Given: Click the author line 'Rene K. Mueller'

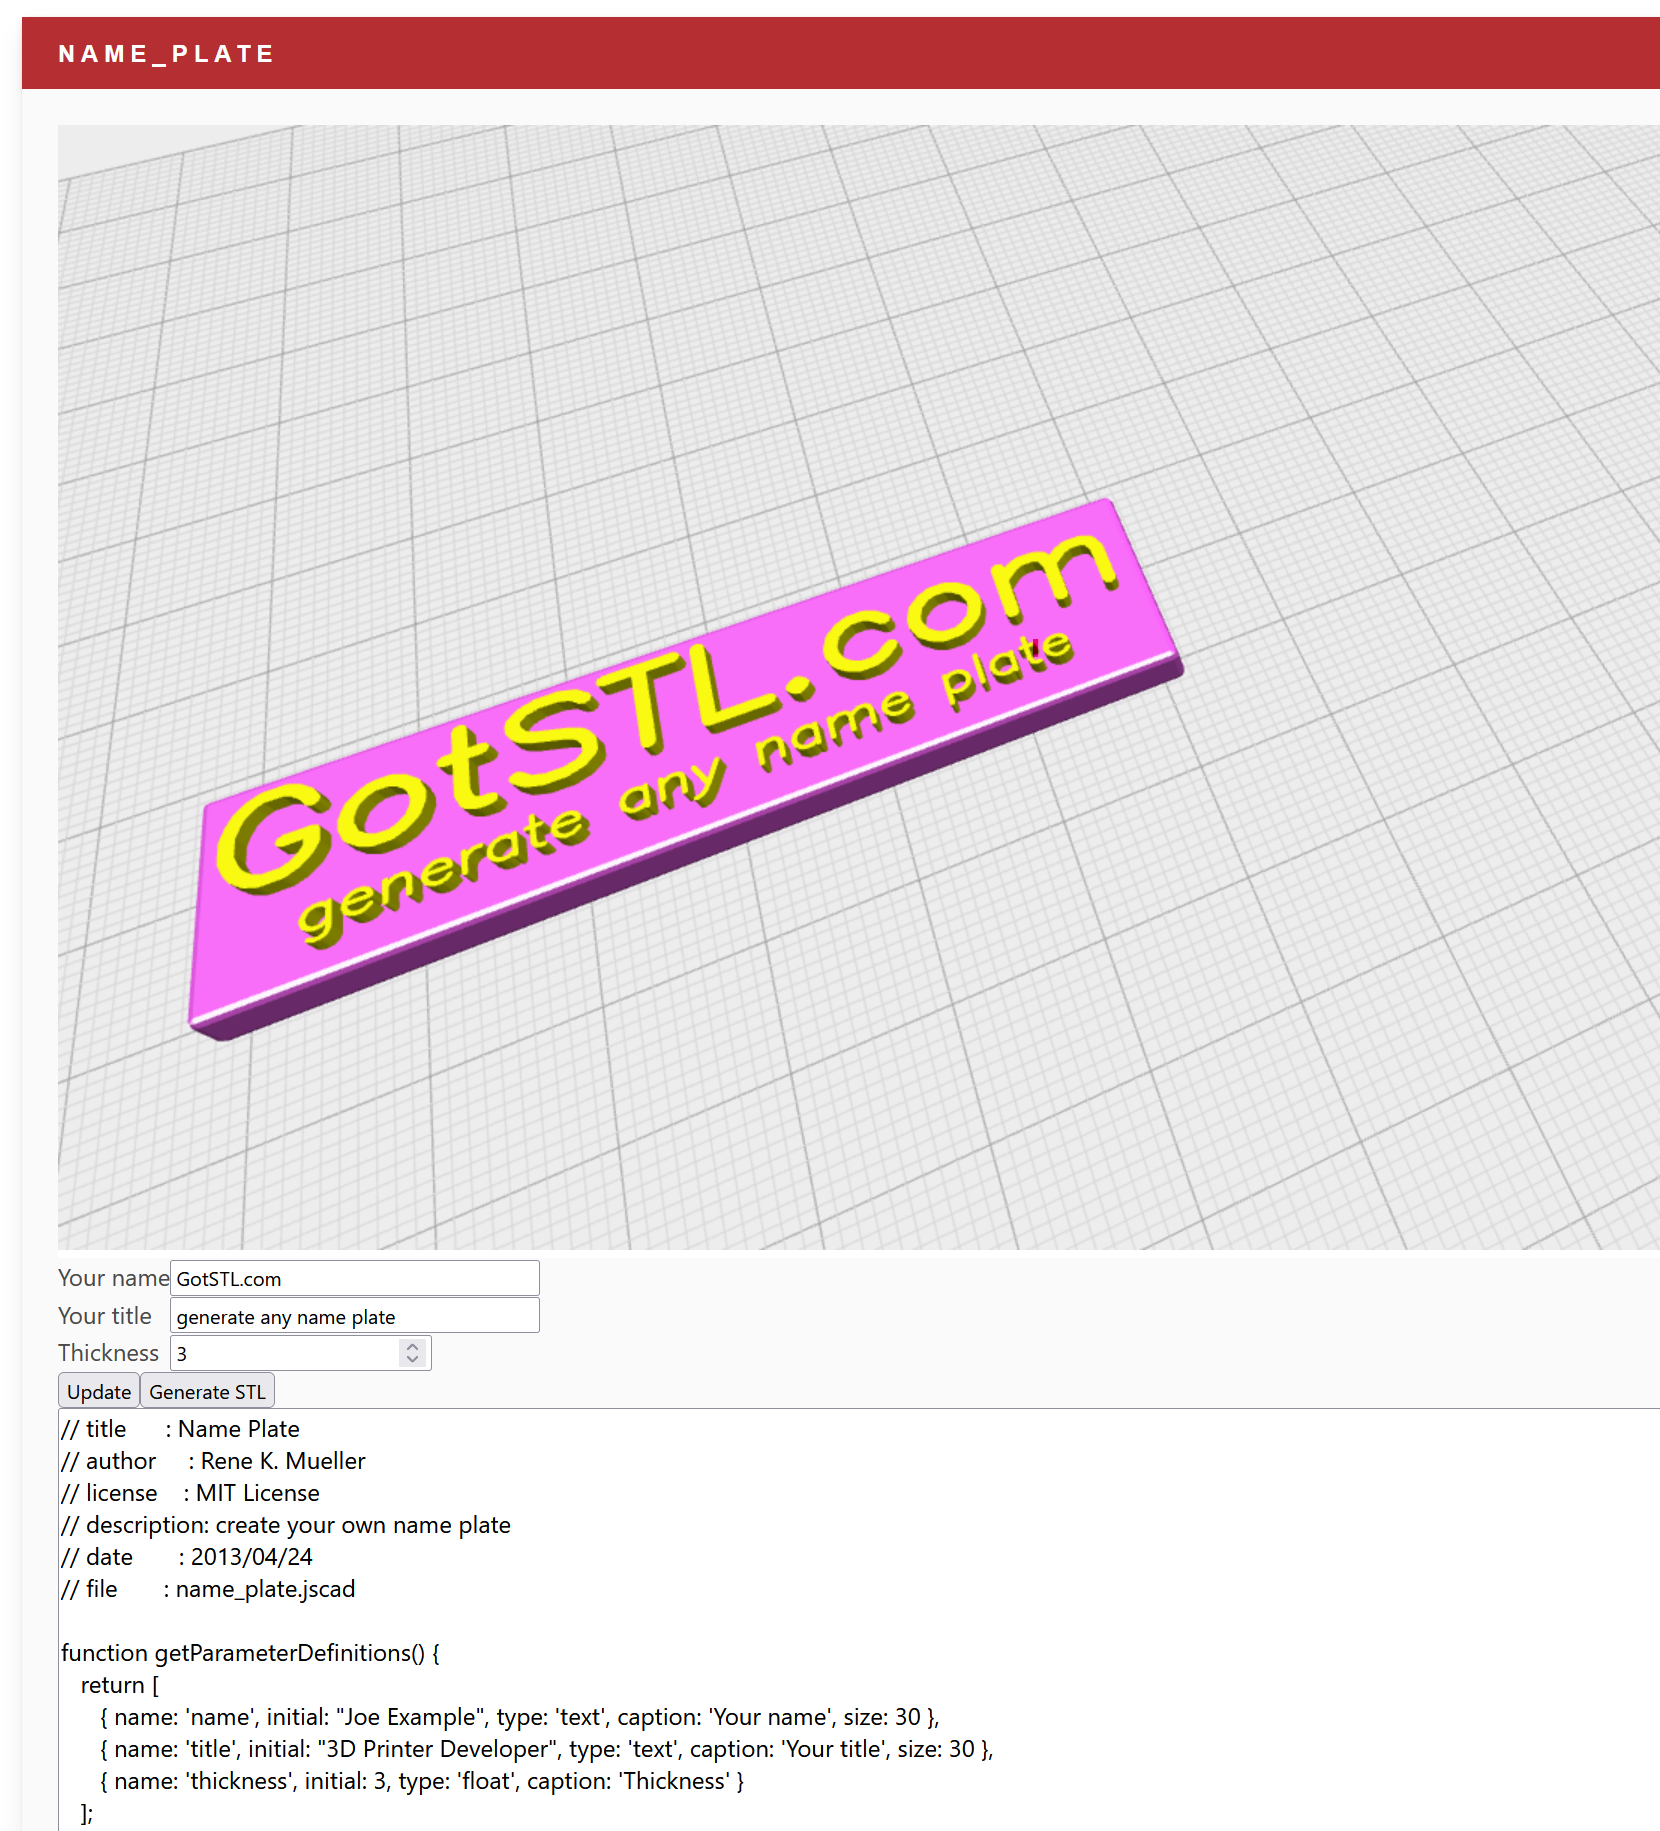Looking at the screenshot, I should pos(213,1461).
